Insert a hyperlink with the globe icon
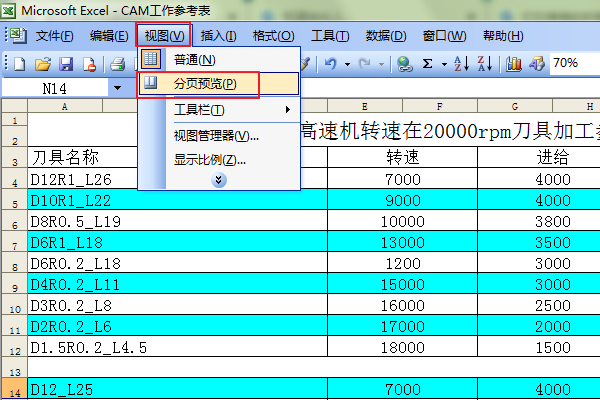Screen dimensions: 600x400 click(x=404, y=64)
